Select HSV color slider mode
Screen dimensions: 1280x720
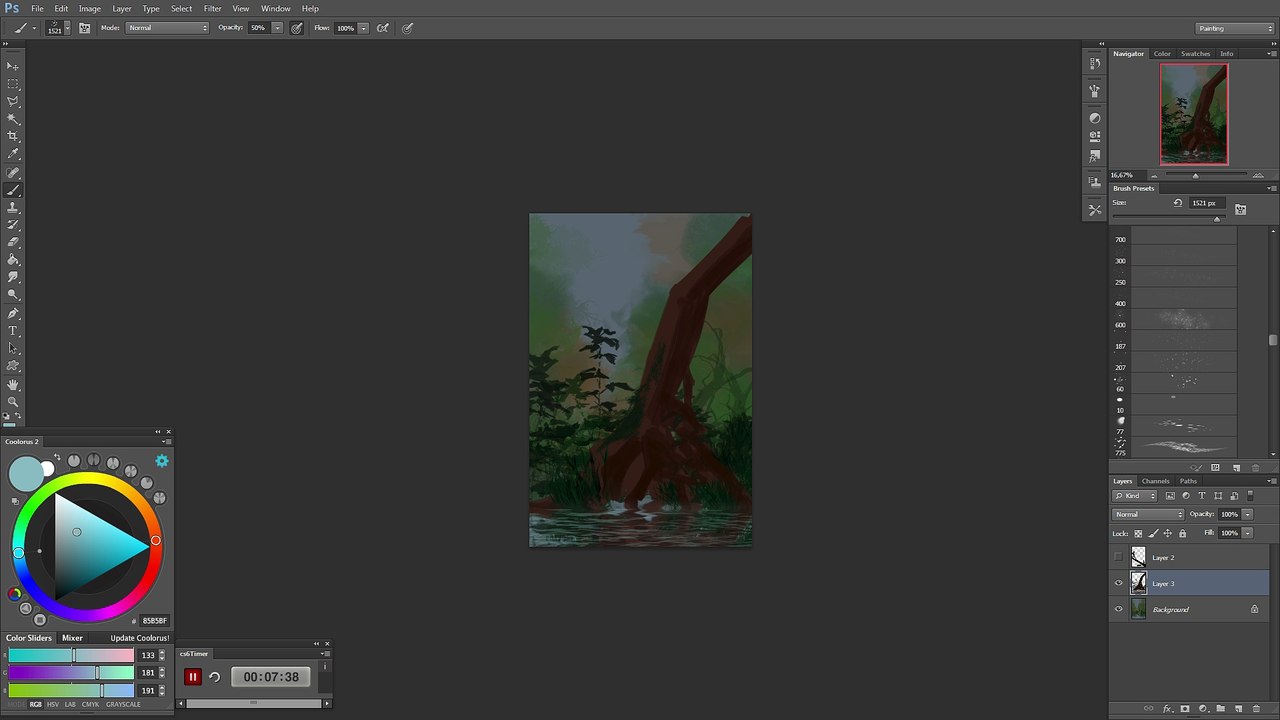(53, 704)
